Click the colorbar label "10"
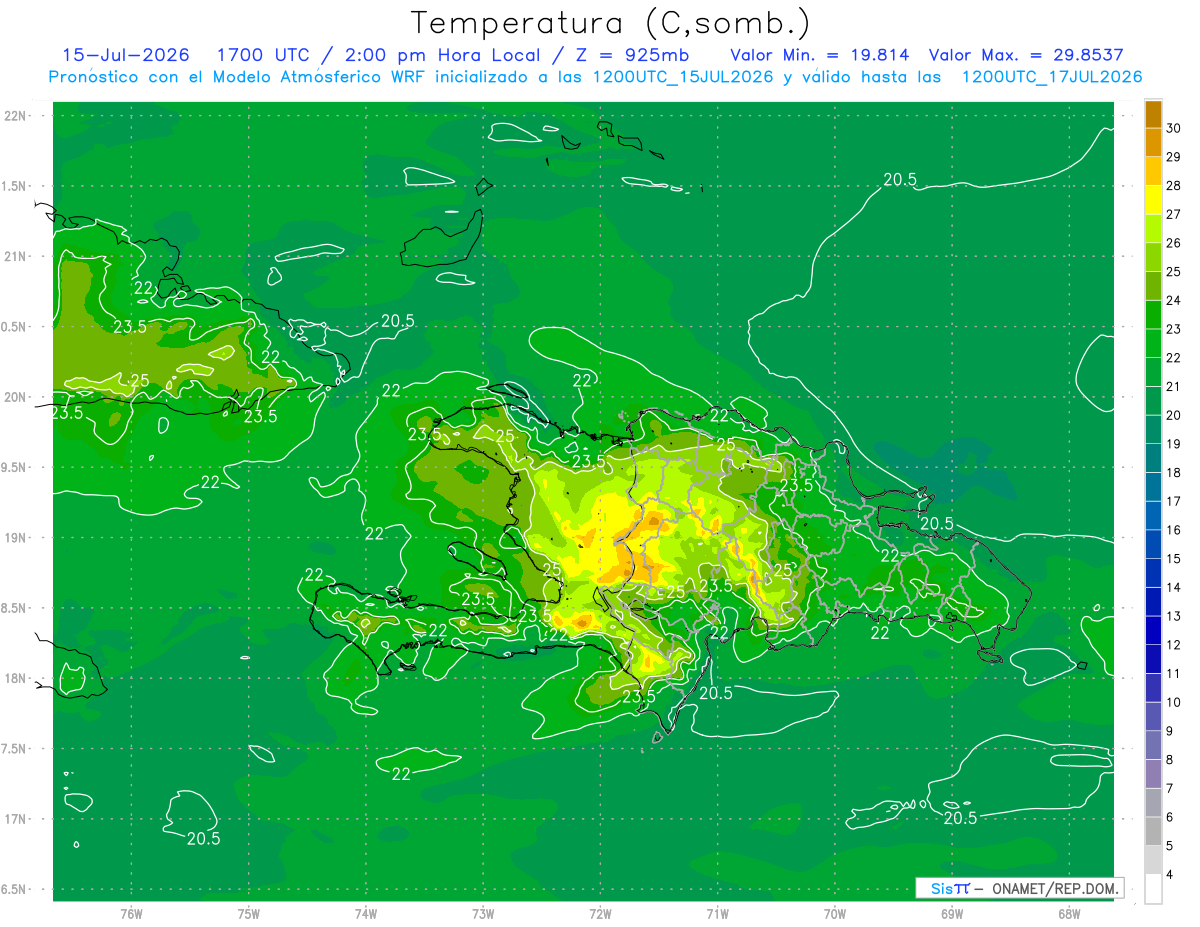The width and height of the screenshot is (1200, 927). tap(1174, 702)
